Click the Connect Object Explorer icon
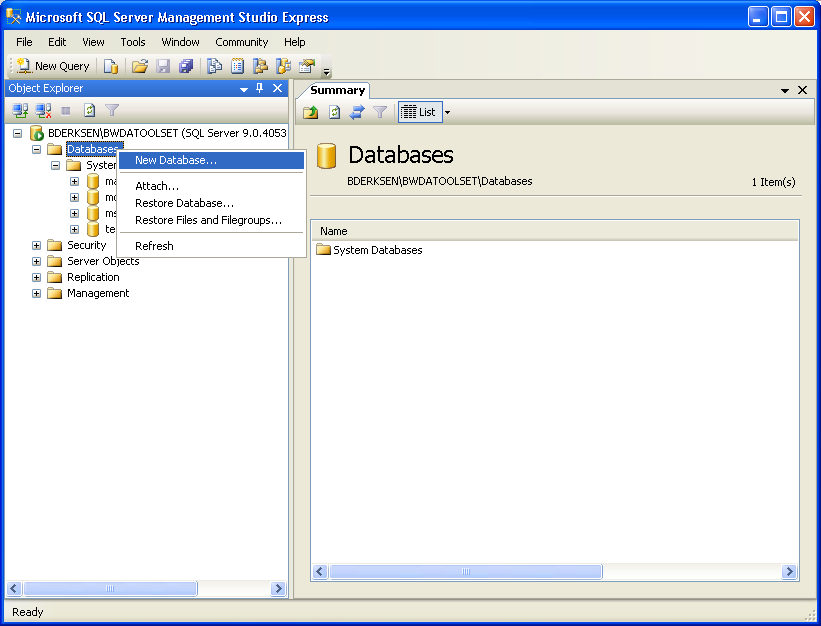 pos(20,111)
